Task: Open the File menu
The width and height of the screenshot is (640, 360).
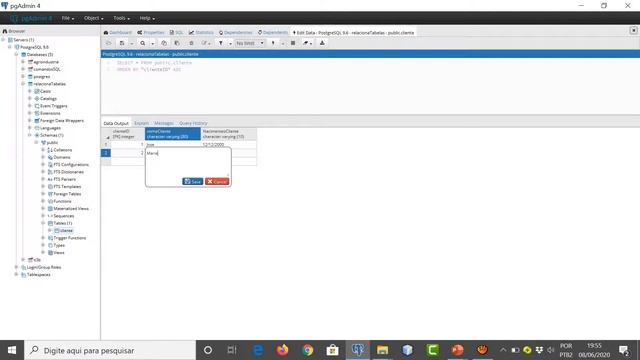Action: click(x=68, y=18)
